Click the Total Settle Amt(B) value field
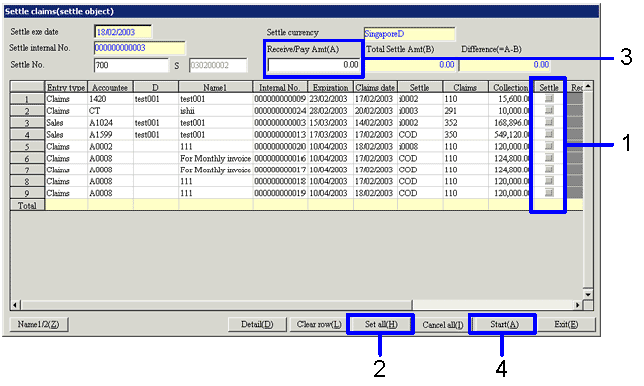This screenshot has height=386, width=644. pyautogui.click(x=410, y=65)
